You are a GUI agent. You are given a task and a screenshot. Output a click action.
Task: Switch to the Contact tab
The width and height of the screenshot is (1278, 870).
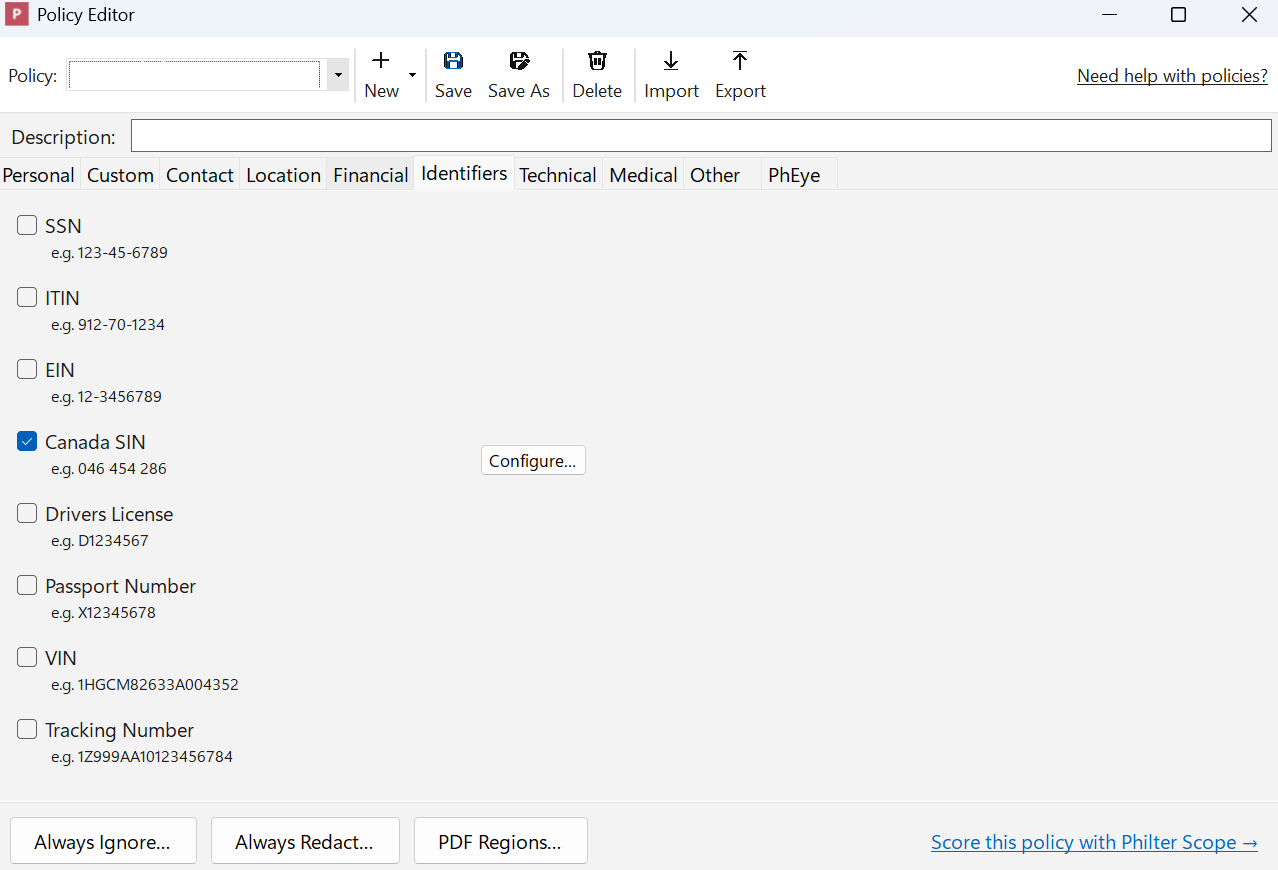pyautogui.click(x=200, y=175)
